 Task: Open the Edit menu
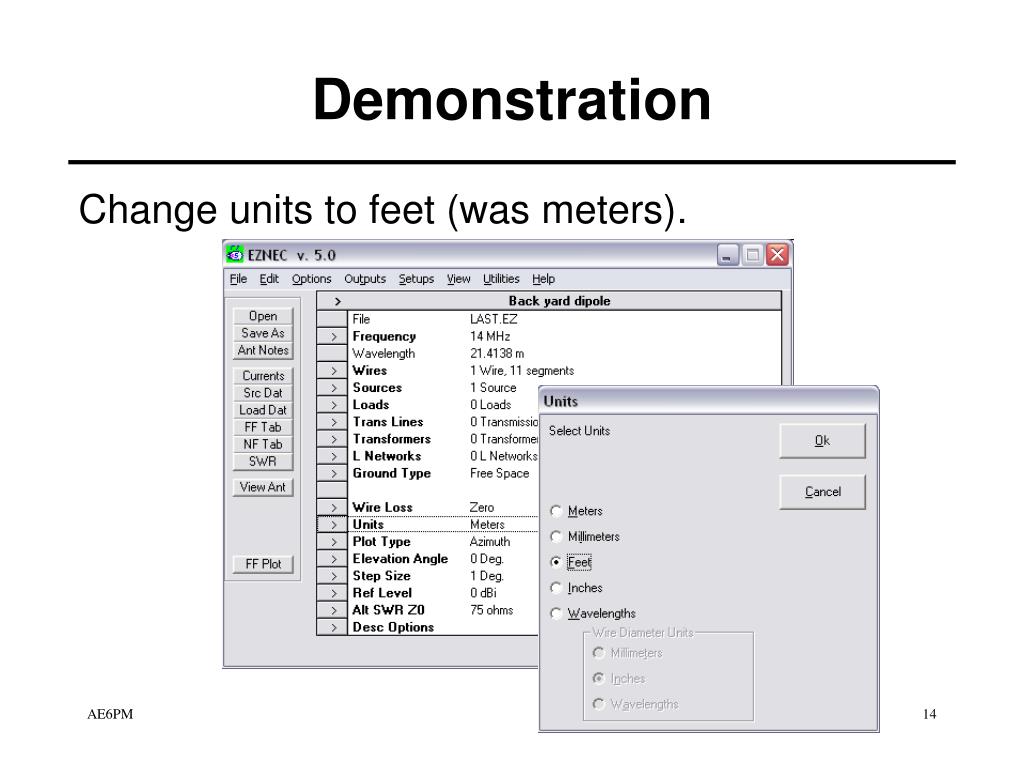pos(269,279)
